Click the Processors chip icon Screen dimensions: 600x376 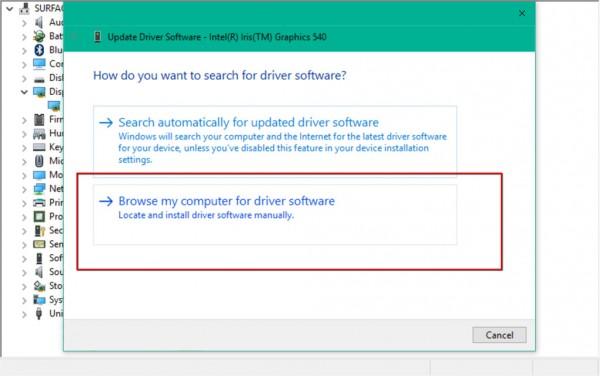39,216
